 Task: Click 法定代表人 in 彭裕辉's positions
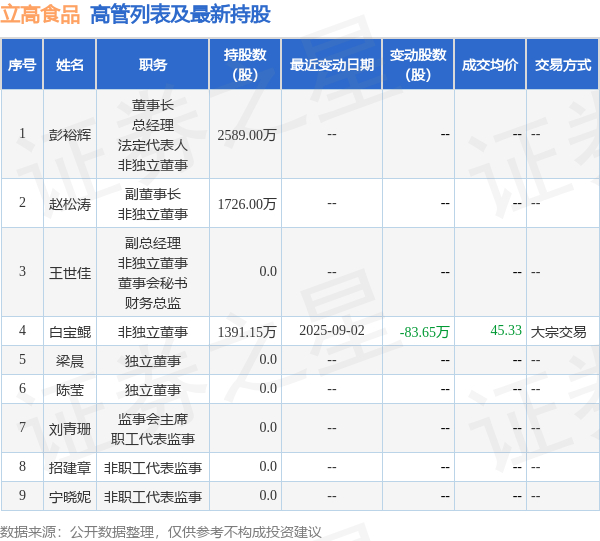[x=153, y=145]
